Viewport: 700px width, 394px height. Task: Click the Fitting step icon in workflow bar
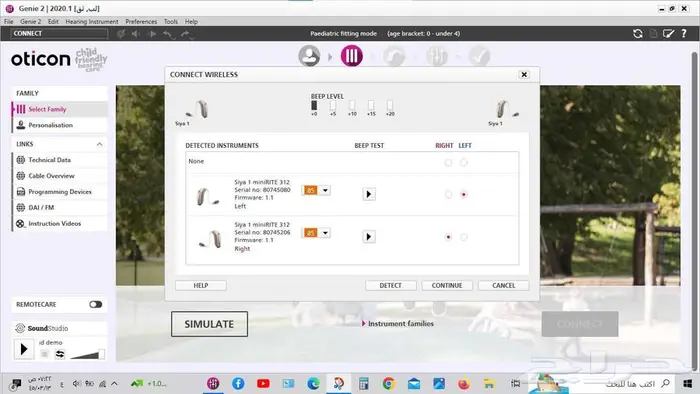(x=394, y=56)
